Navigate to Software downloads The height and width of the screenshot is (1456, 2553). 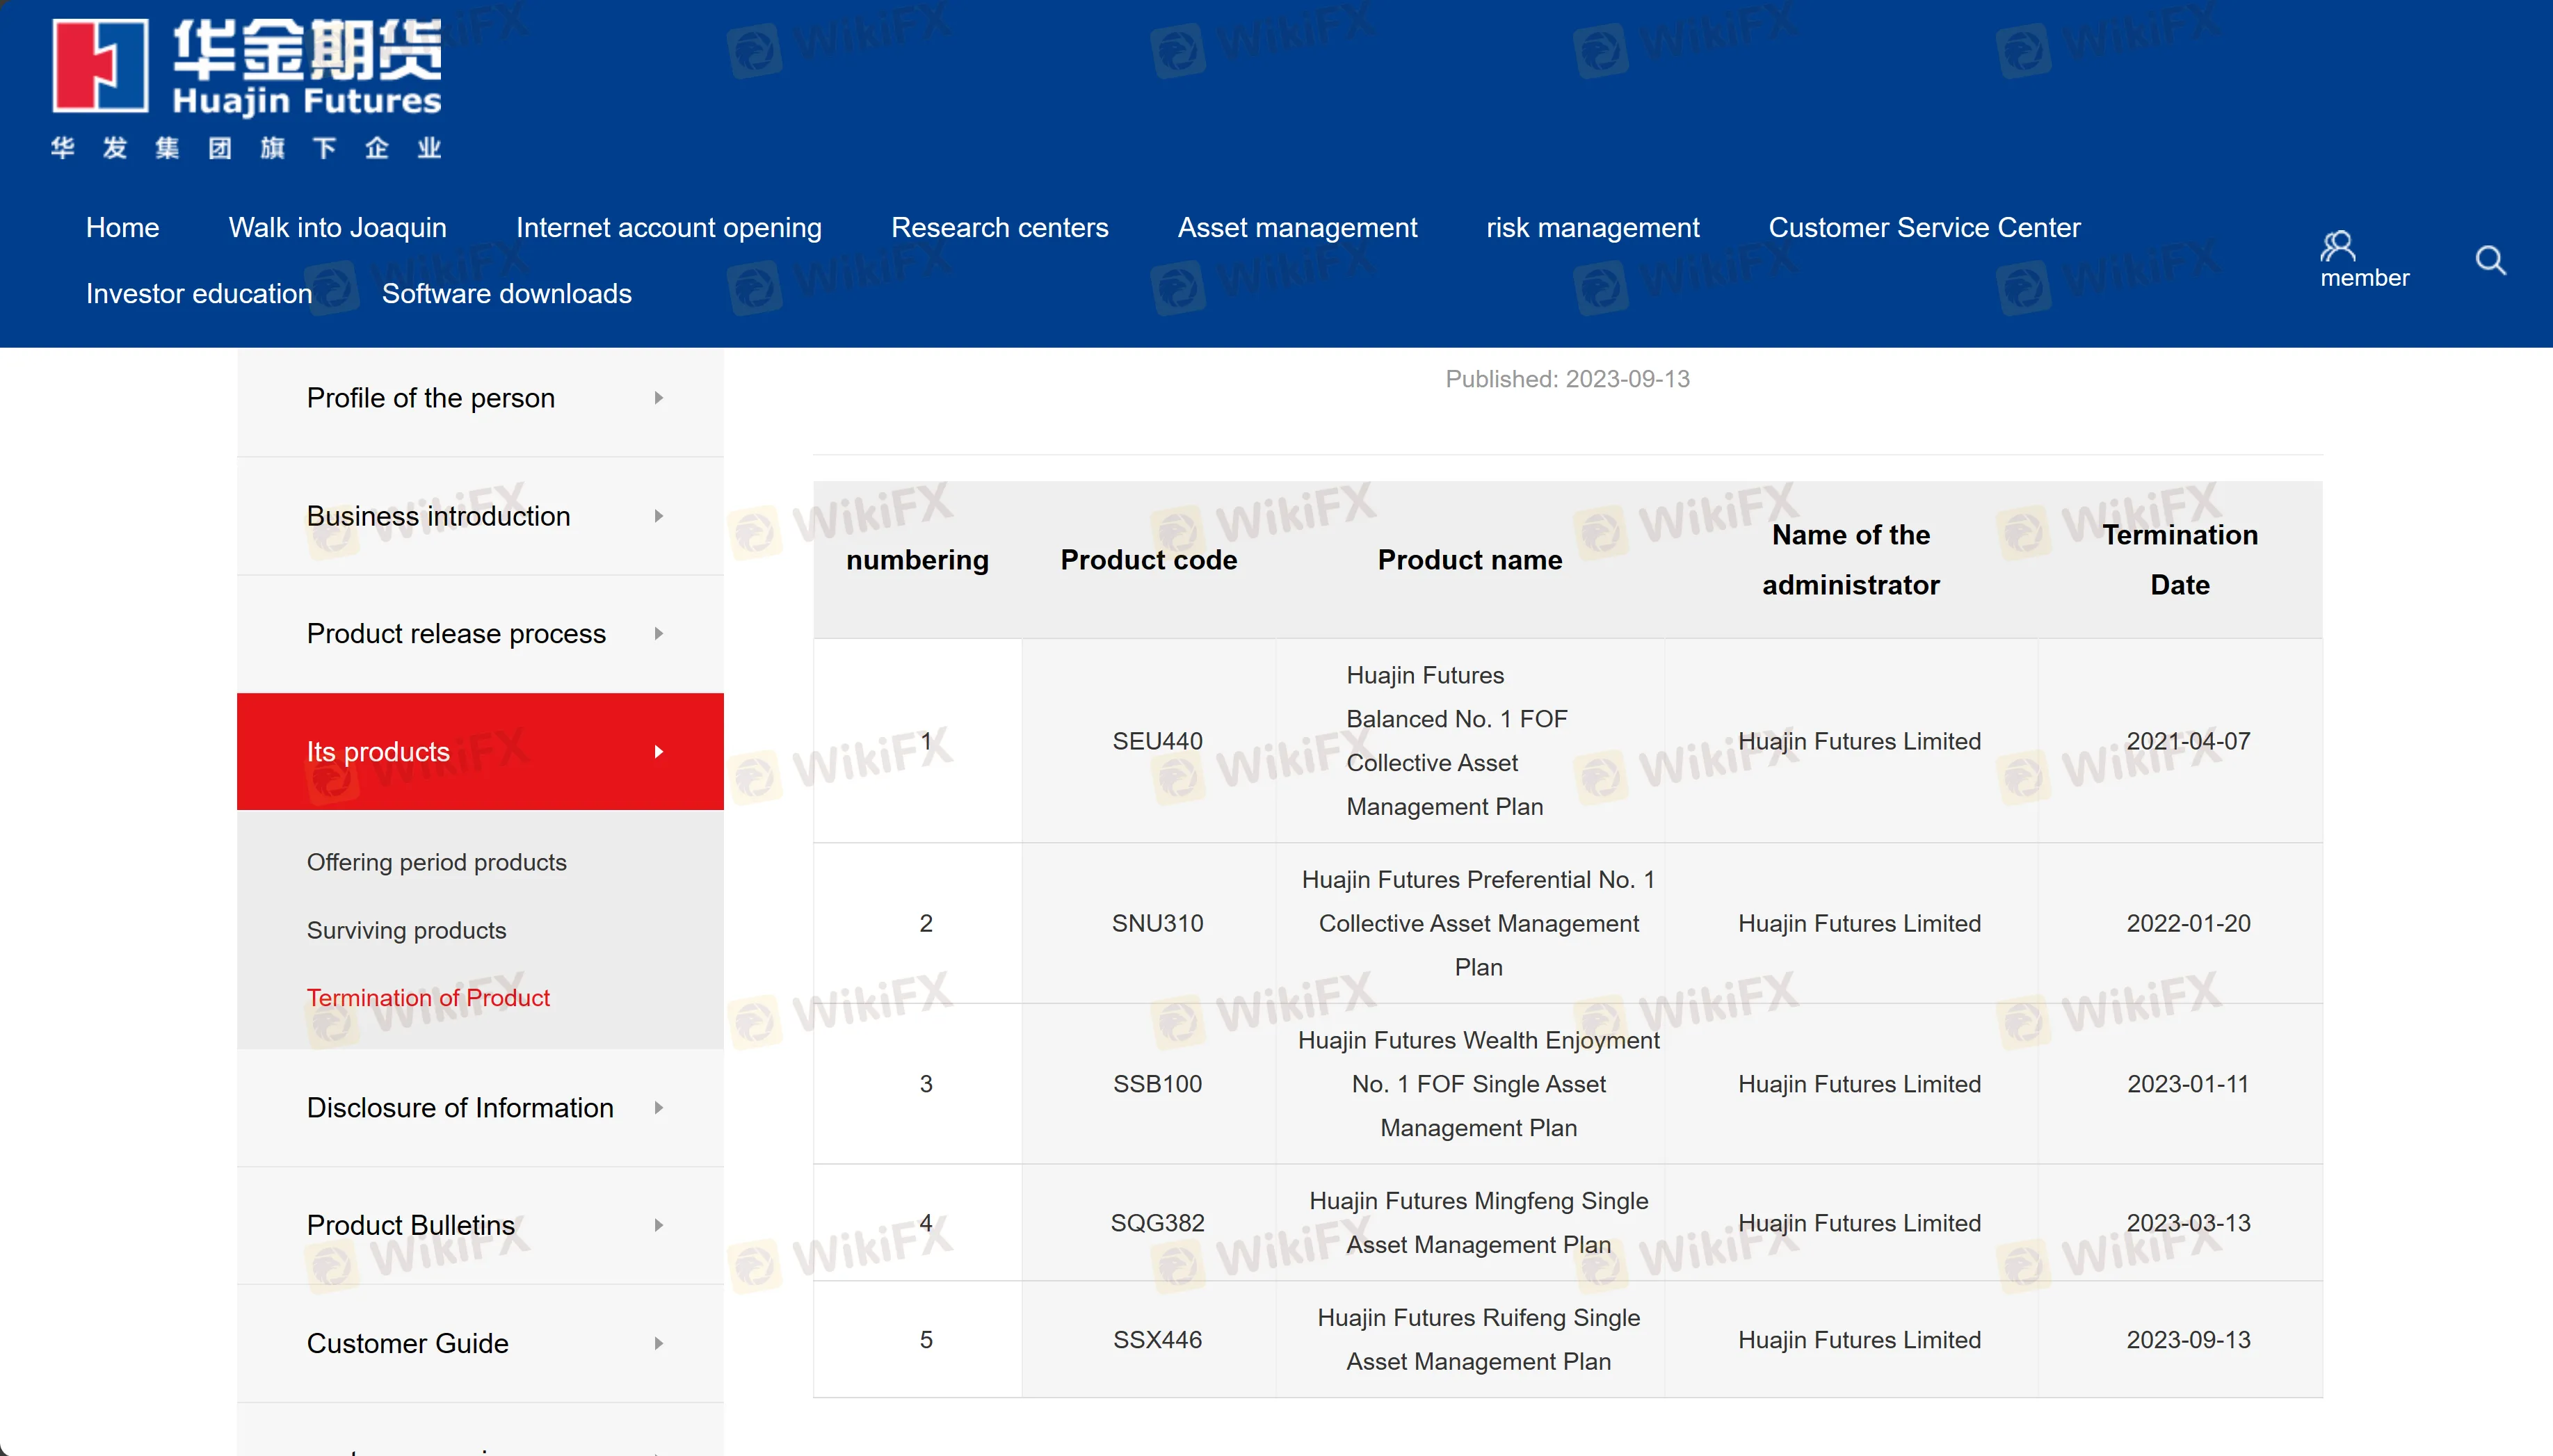tap(506, 294)
